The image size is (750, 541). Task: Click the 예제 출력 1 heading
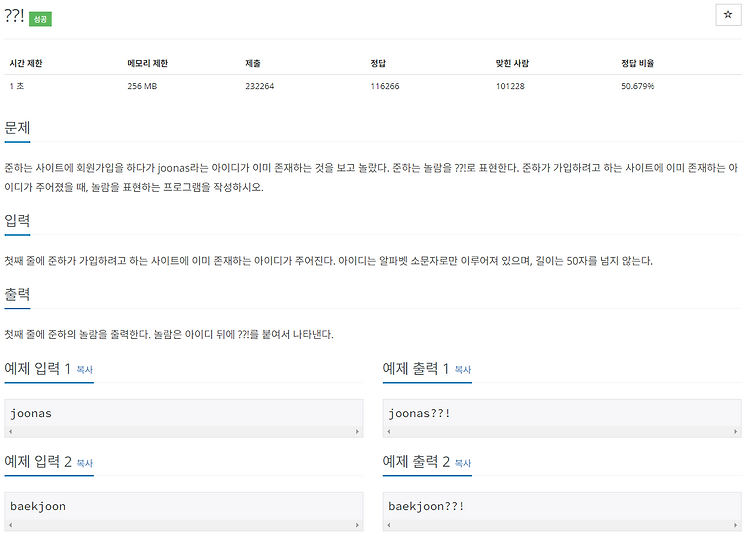click(415, 368)
